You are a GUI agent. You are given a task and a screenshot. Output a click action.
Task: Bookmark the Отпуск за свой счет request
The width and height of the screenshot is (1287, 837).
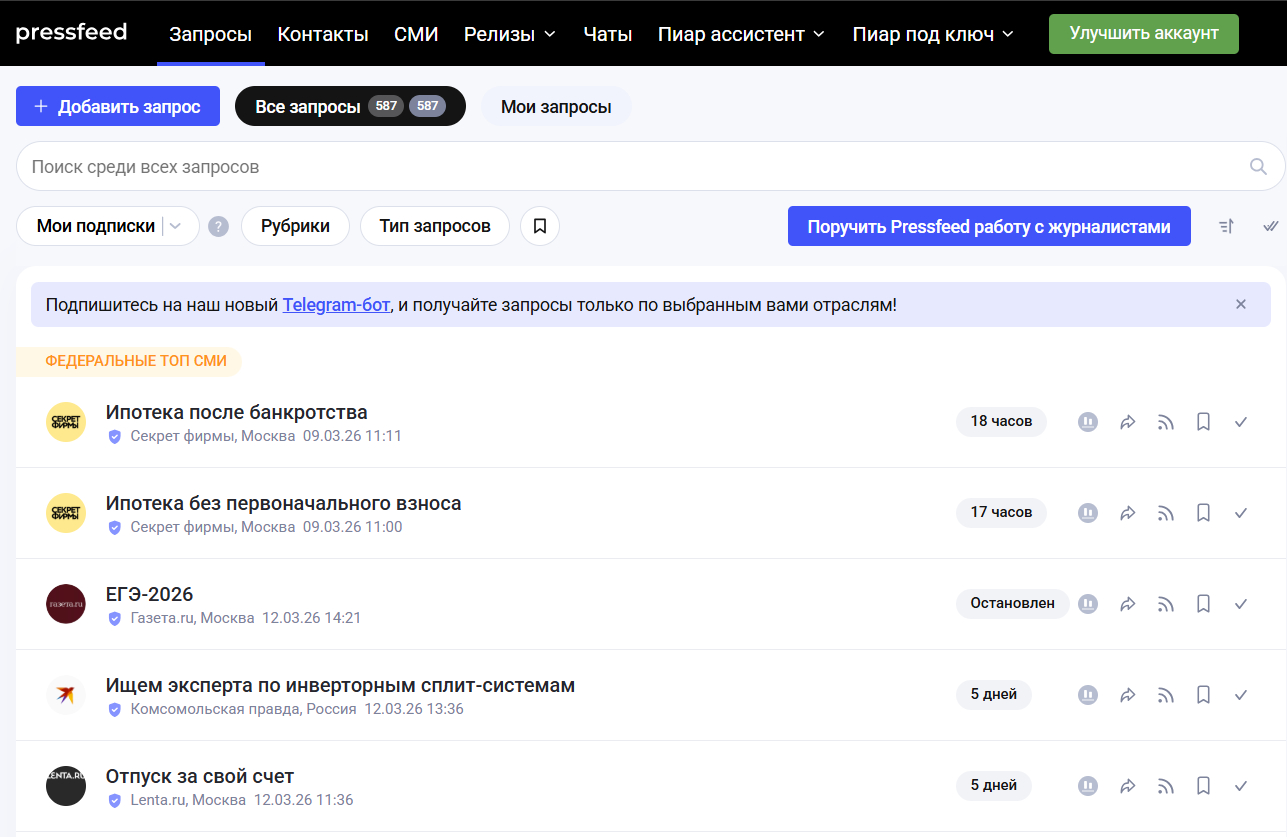coord(1203,786)
